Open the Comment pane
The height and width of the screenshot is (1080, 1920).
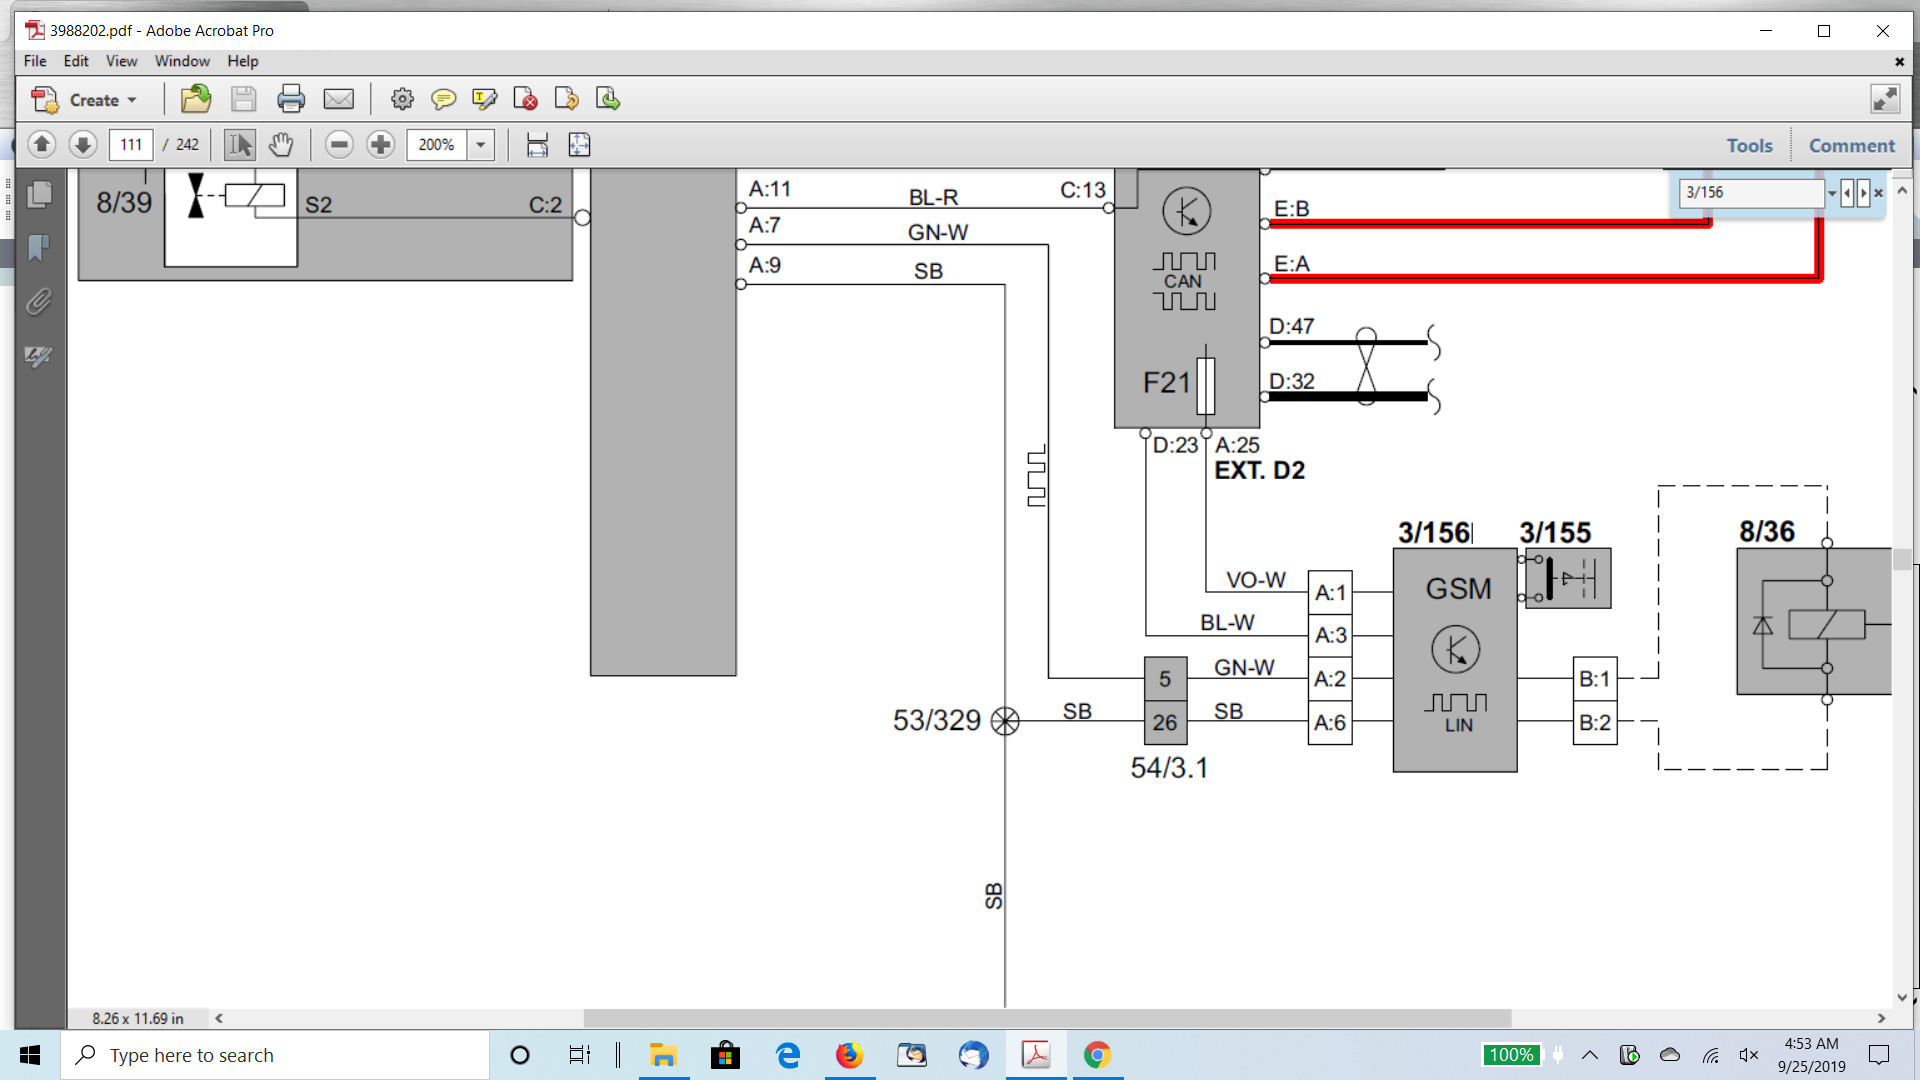pyautogui.click(x=1851, y=145)
